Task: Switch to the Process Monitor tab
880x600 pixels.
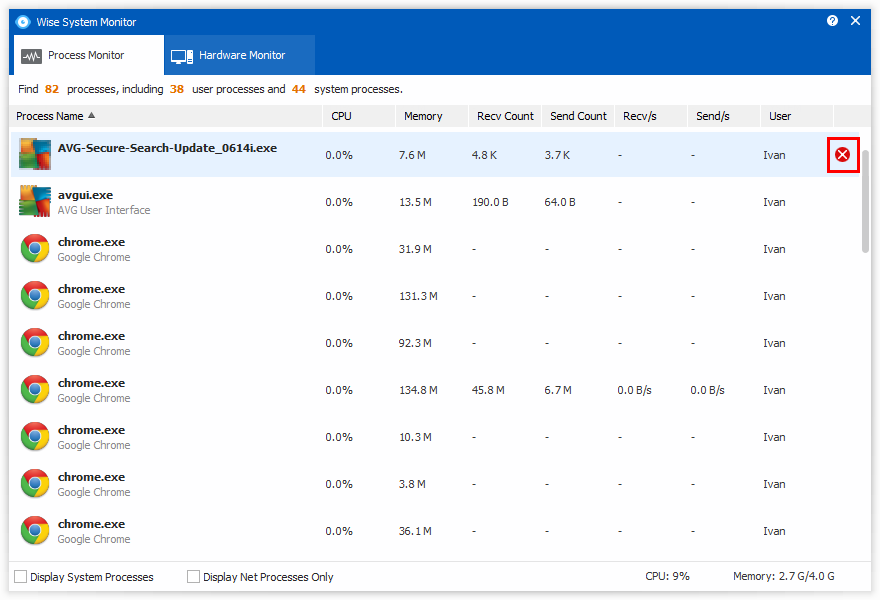Action: click(x=89, y=55)
